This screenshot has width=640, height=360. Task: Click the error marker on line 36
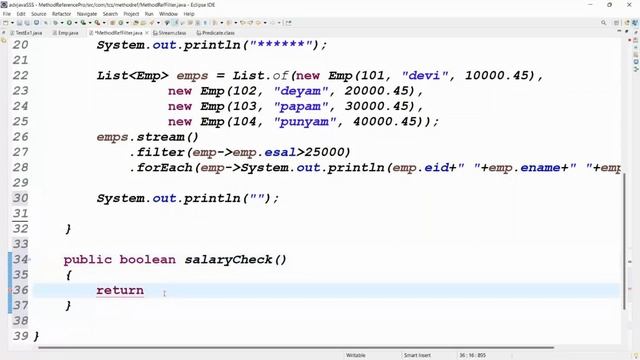tap(10, 290)
